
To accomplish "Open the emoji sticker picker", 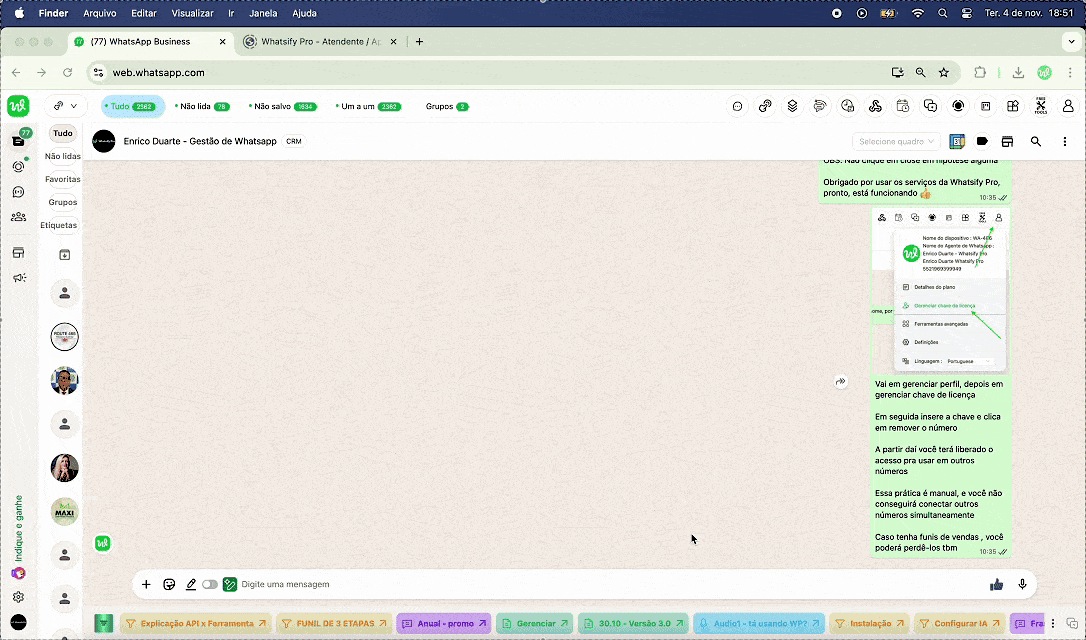I will click(169, 584).
